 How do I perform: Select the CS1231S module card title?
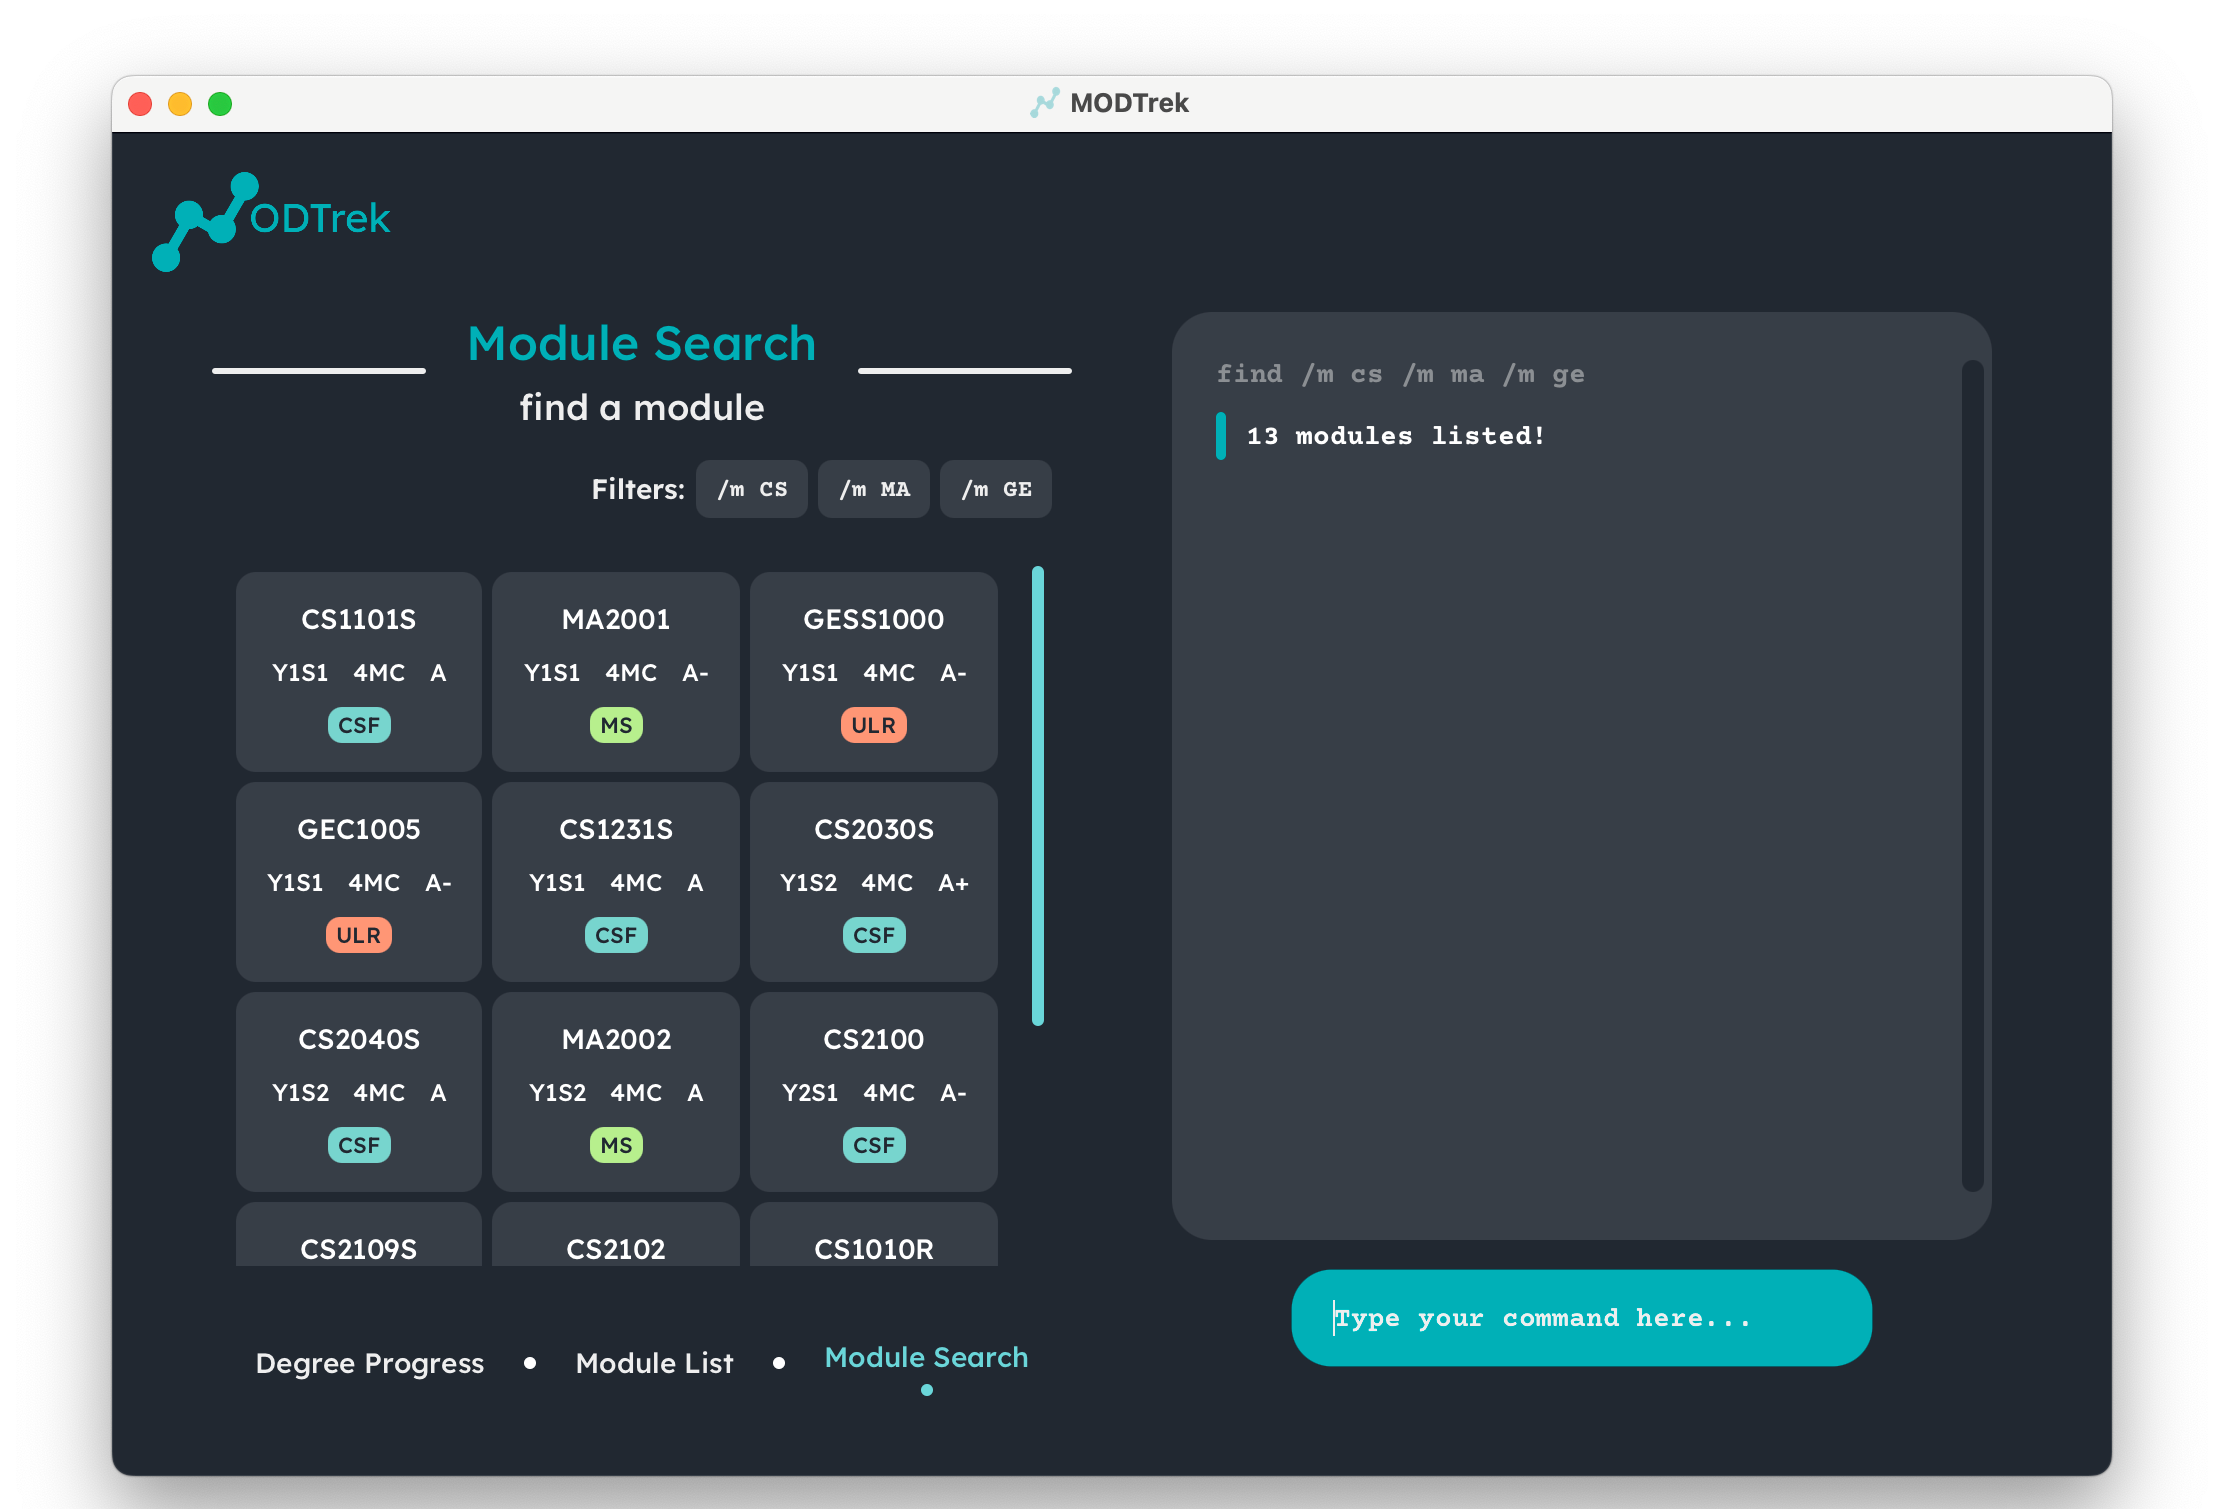(x=616, y=830)
